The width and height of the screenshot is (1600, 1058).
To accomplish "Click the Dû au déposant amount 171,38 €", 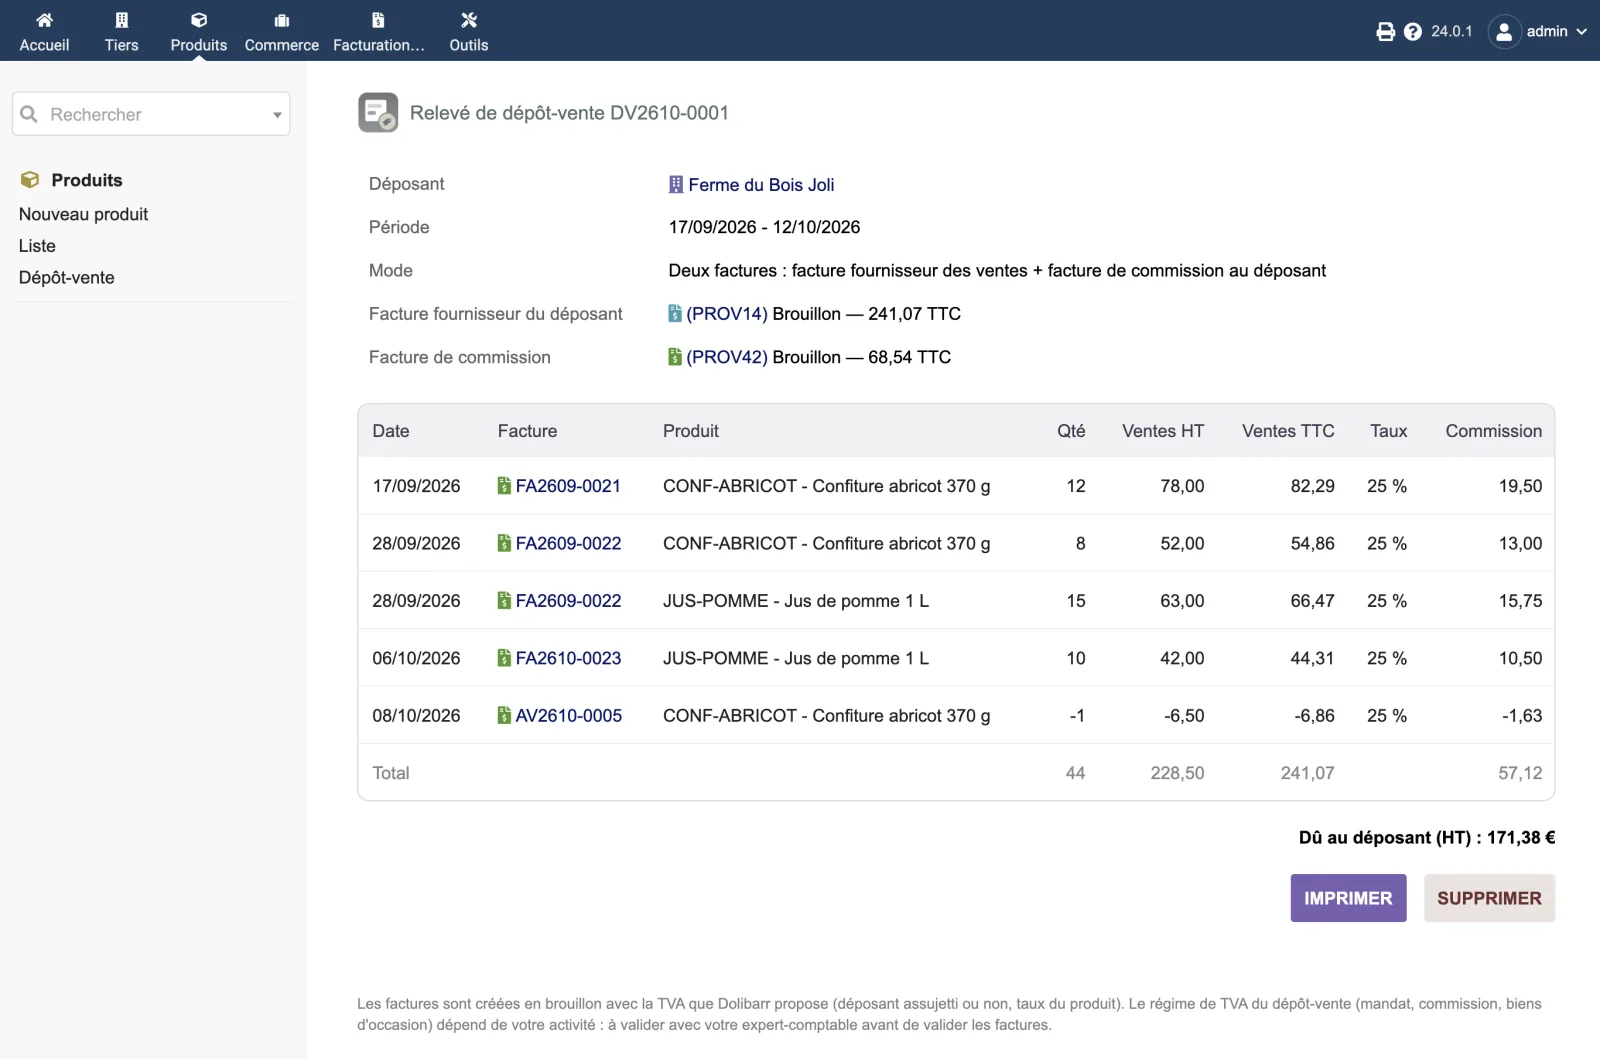I will point(1521,838).
